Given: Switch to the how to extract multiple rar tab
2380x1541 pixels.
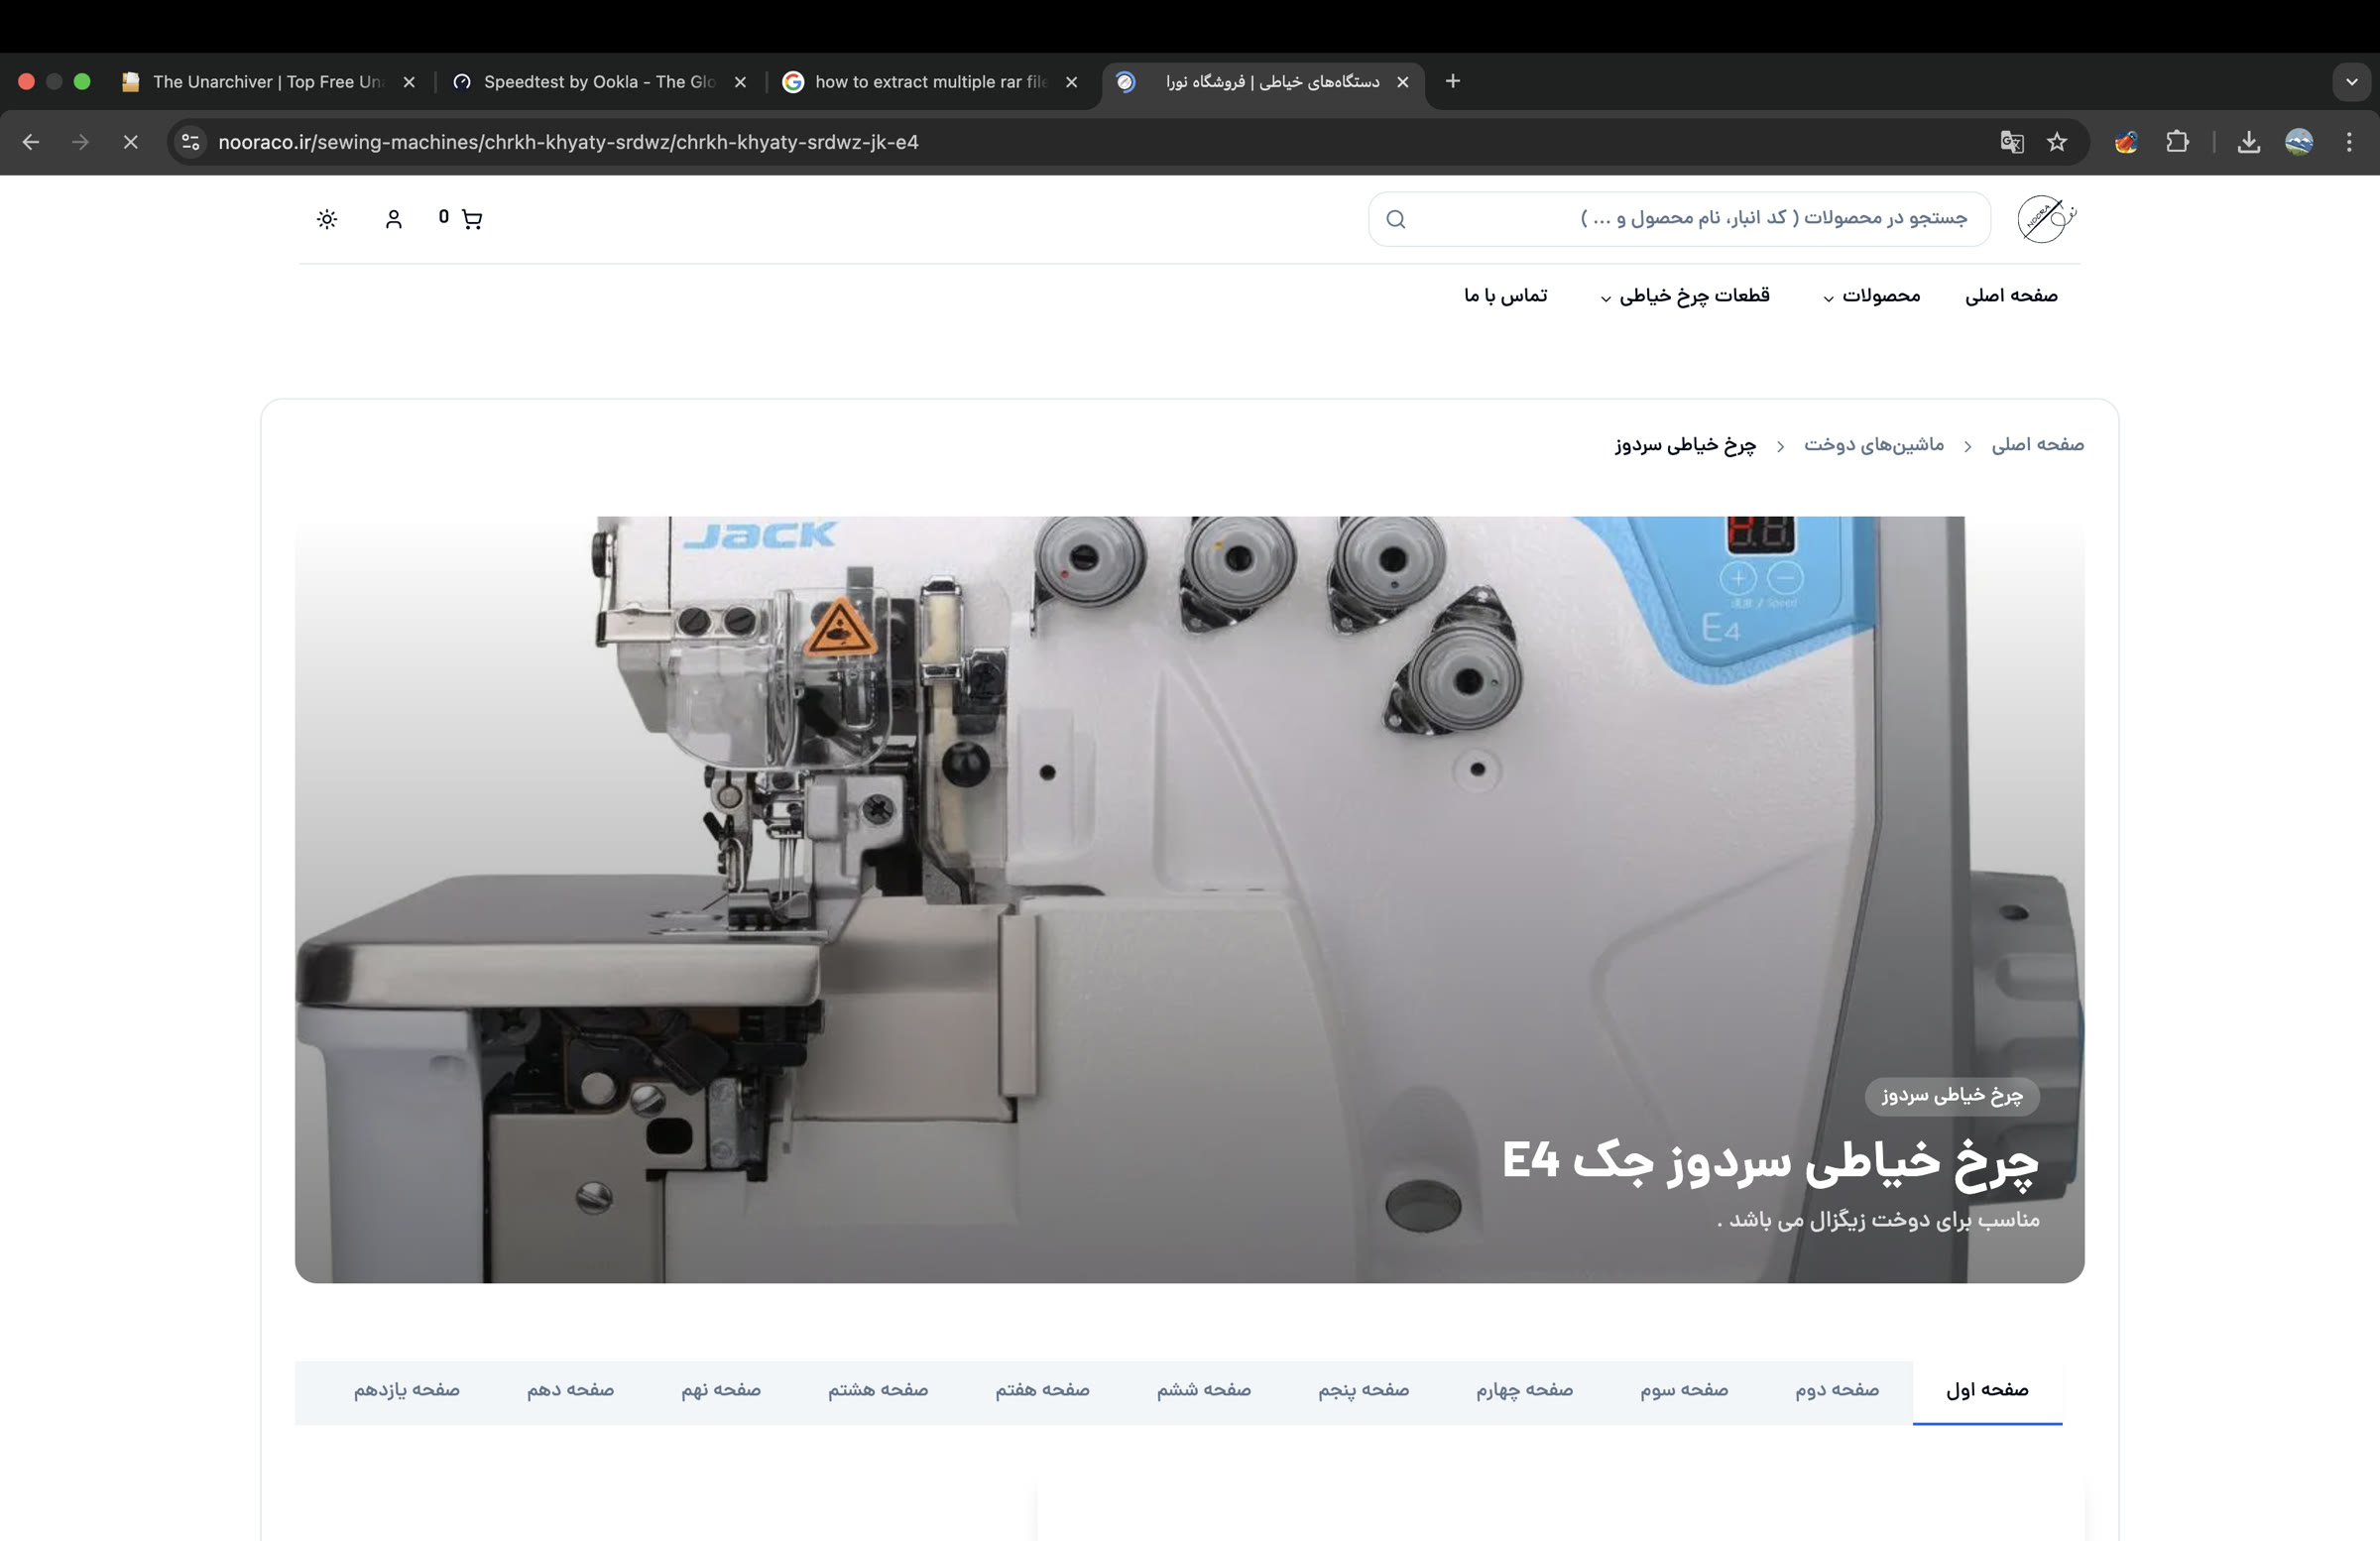Looking at the screenshot, I should click(x=930, y=82).
